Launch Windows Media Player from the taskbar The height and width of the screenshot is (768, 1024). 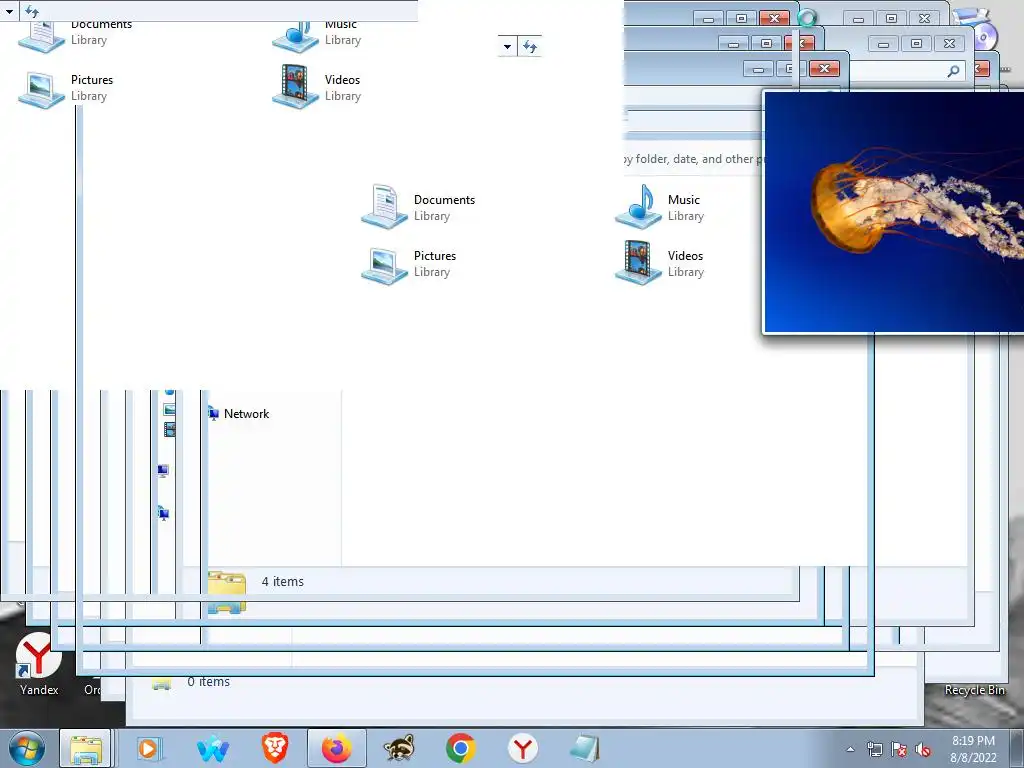coord(149,748)
